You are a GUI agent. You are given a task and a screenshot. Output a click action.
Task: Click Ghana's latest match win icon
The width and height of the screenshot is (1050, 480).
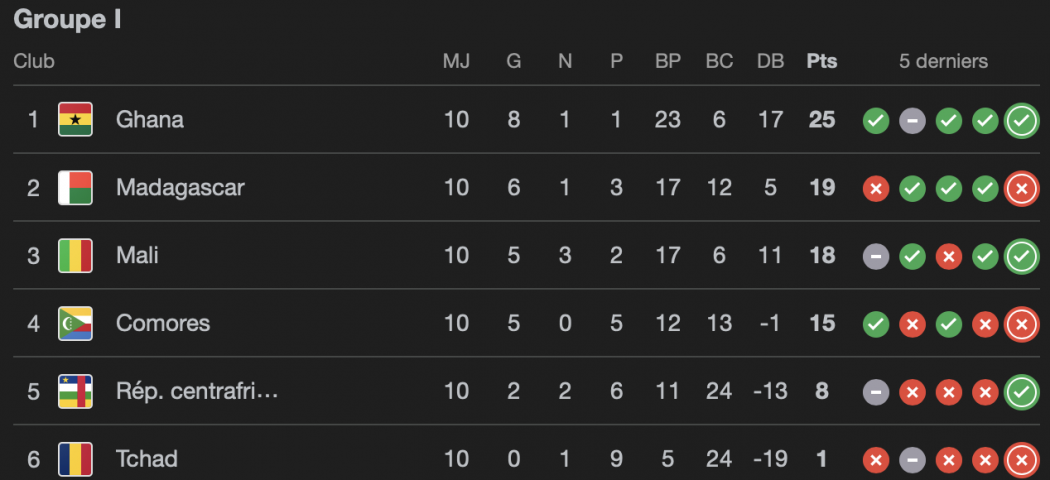coord(1021,121)
